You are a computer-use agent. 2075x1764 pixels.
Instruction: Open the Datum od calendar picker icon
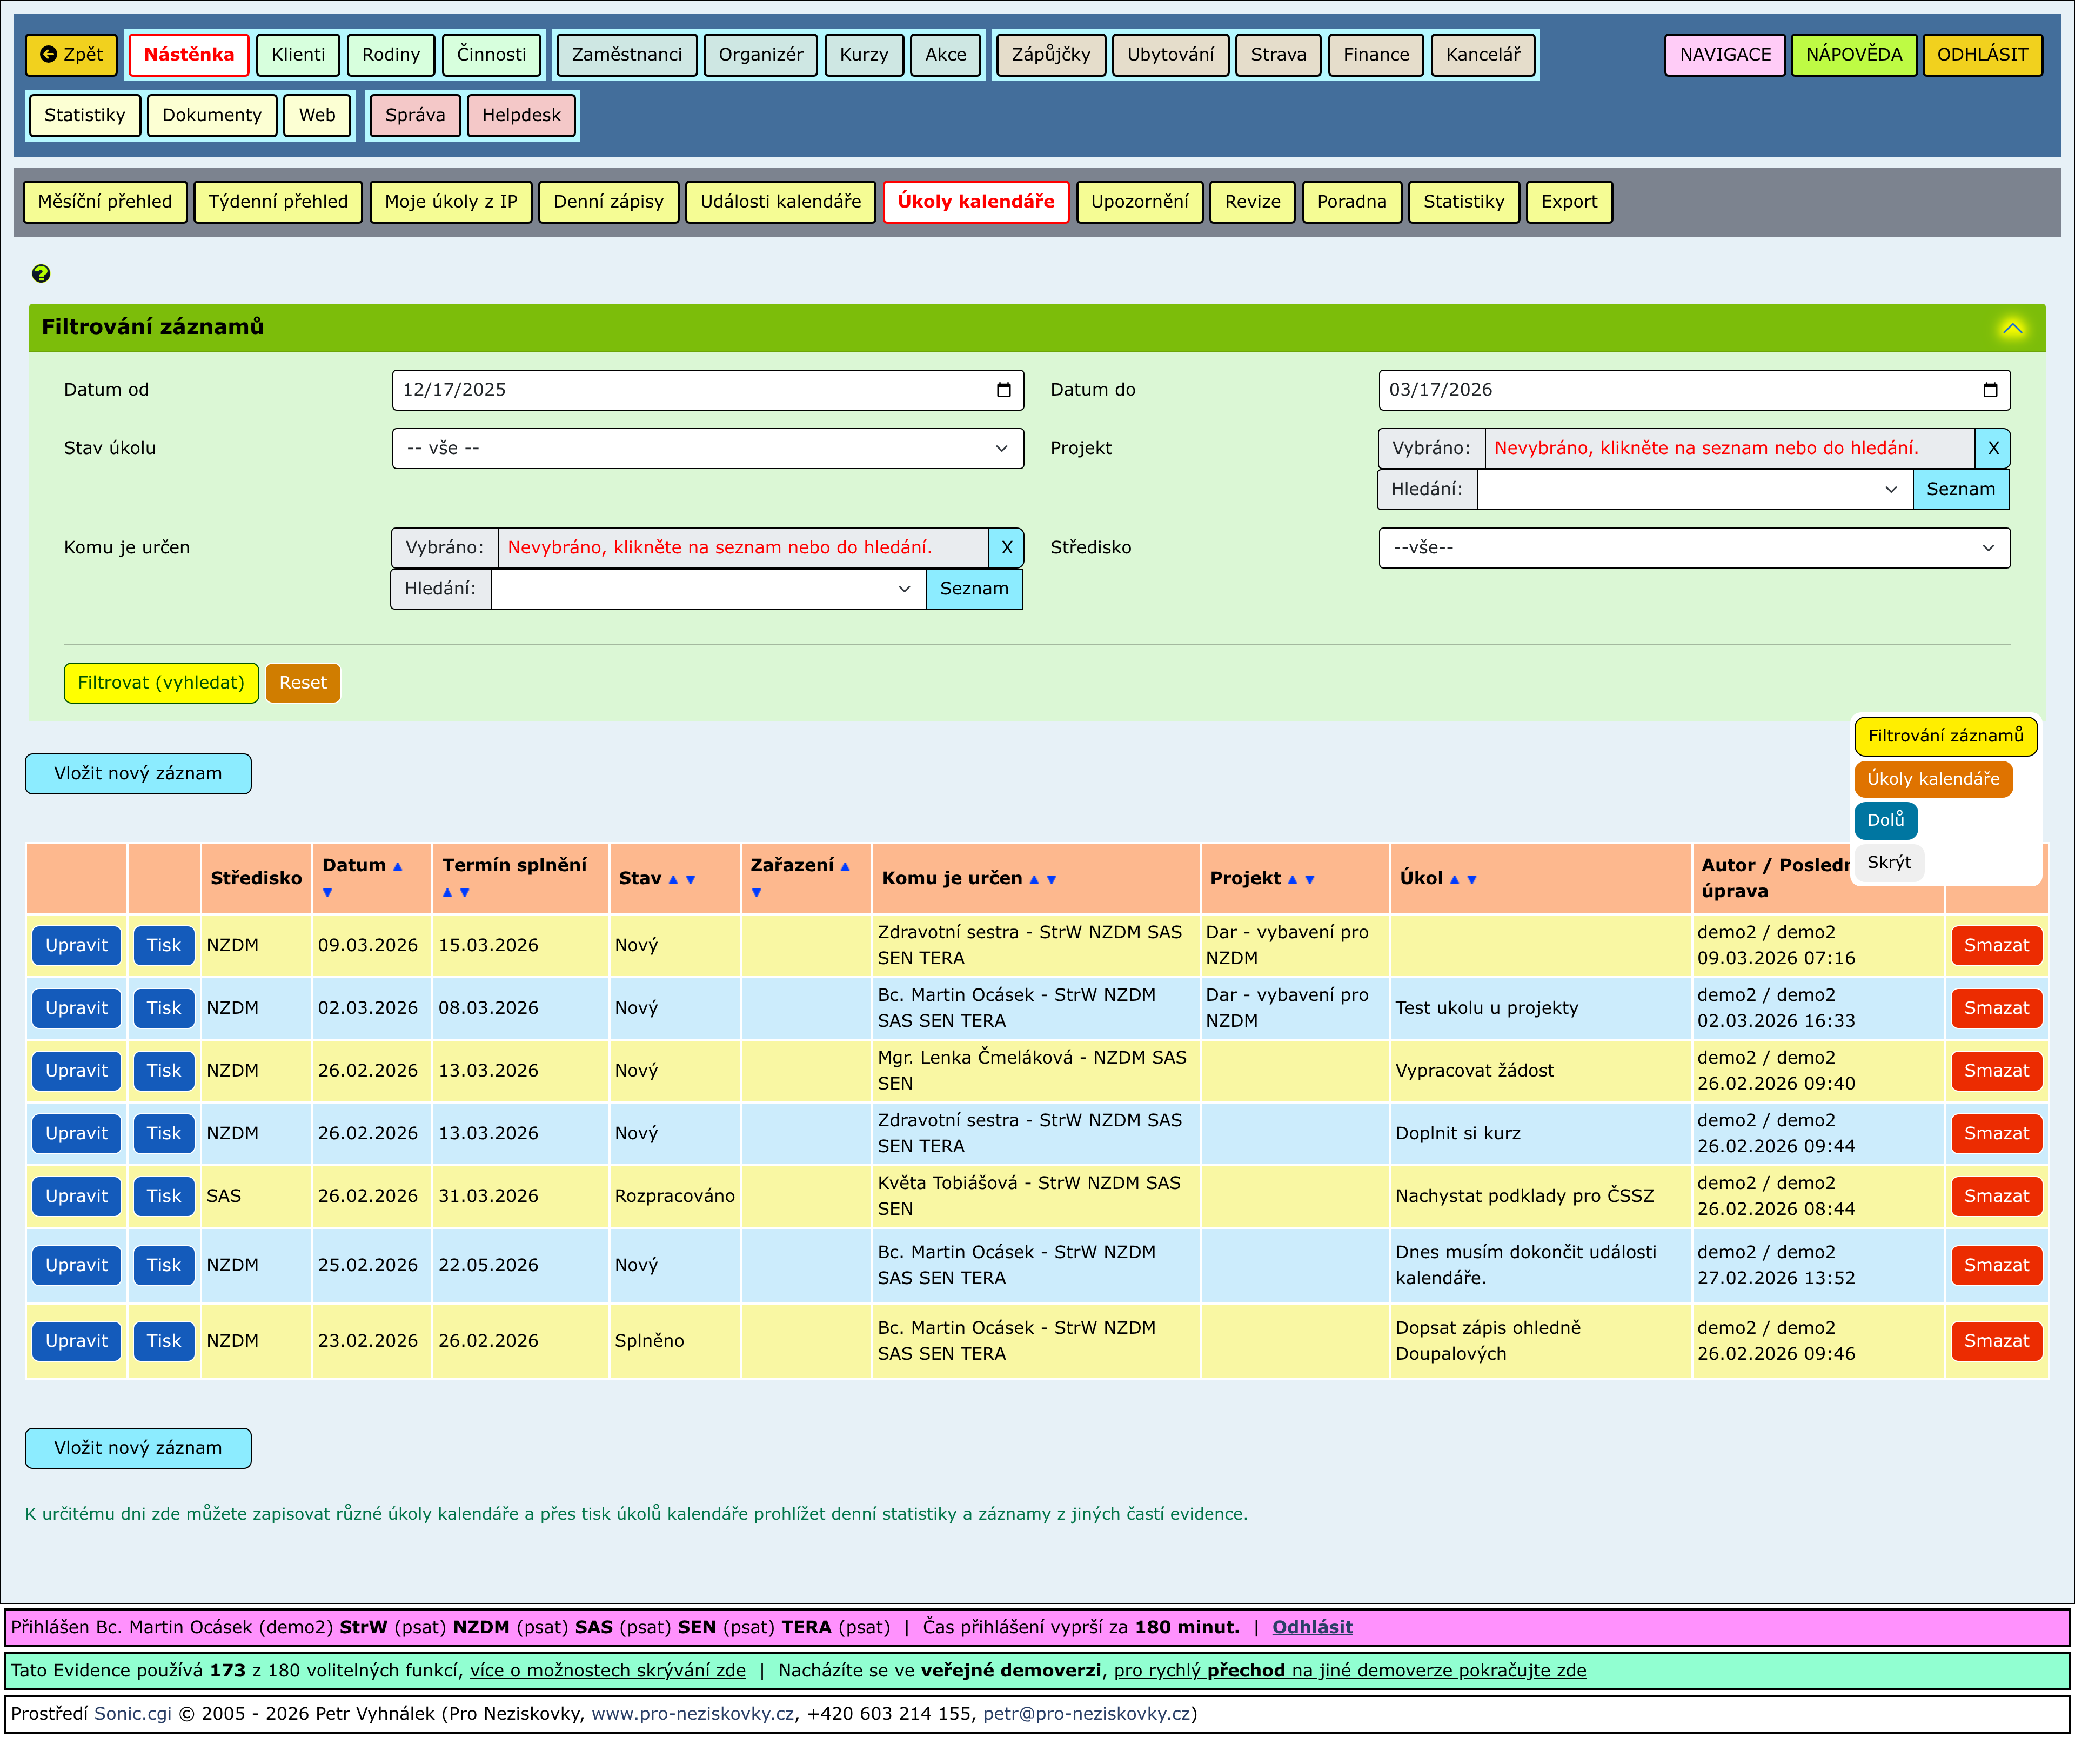[x=1003, y=390]
